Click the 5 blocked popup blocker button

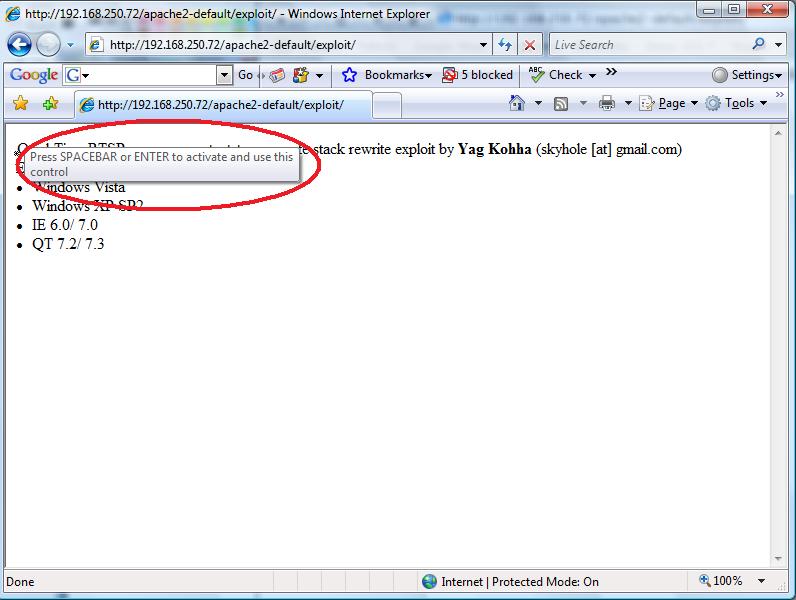pyautogui.click(x=477, y=75)
